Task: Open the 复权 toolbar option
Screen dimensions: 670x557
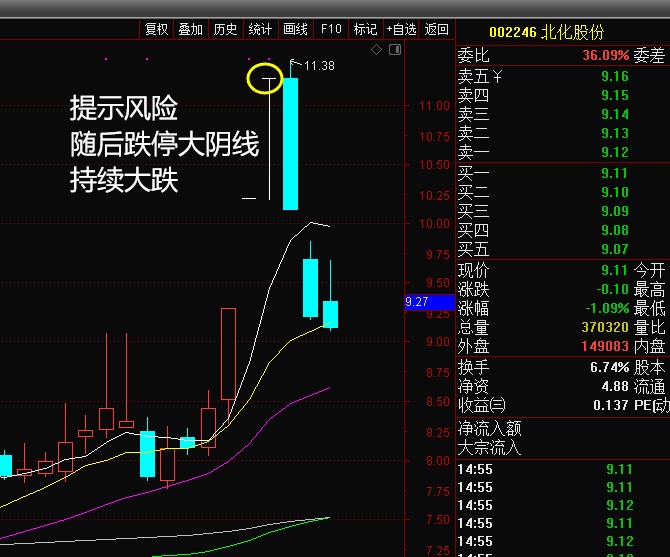Action: [x=156, y=29]
